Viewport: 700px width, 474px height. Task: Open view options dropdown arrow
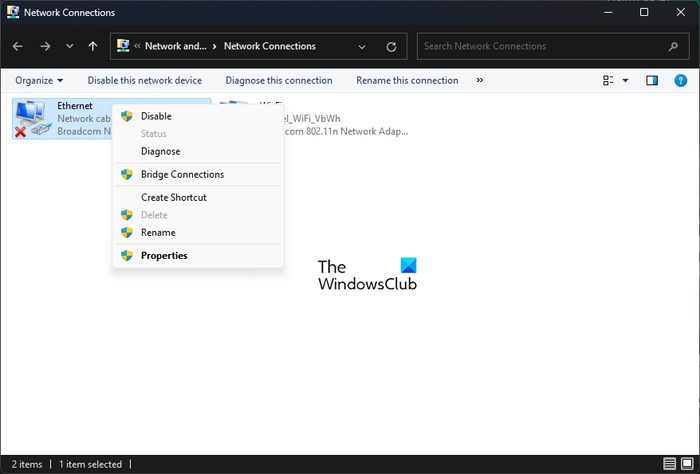[x=625, y=80]
